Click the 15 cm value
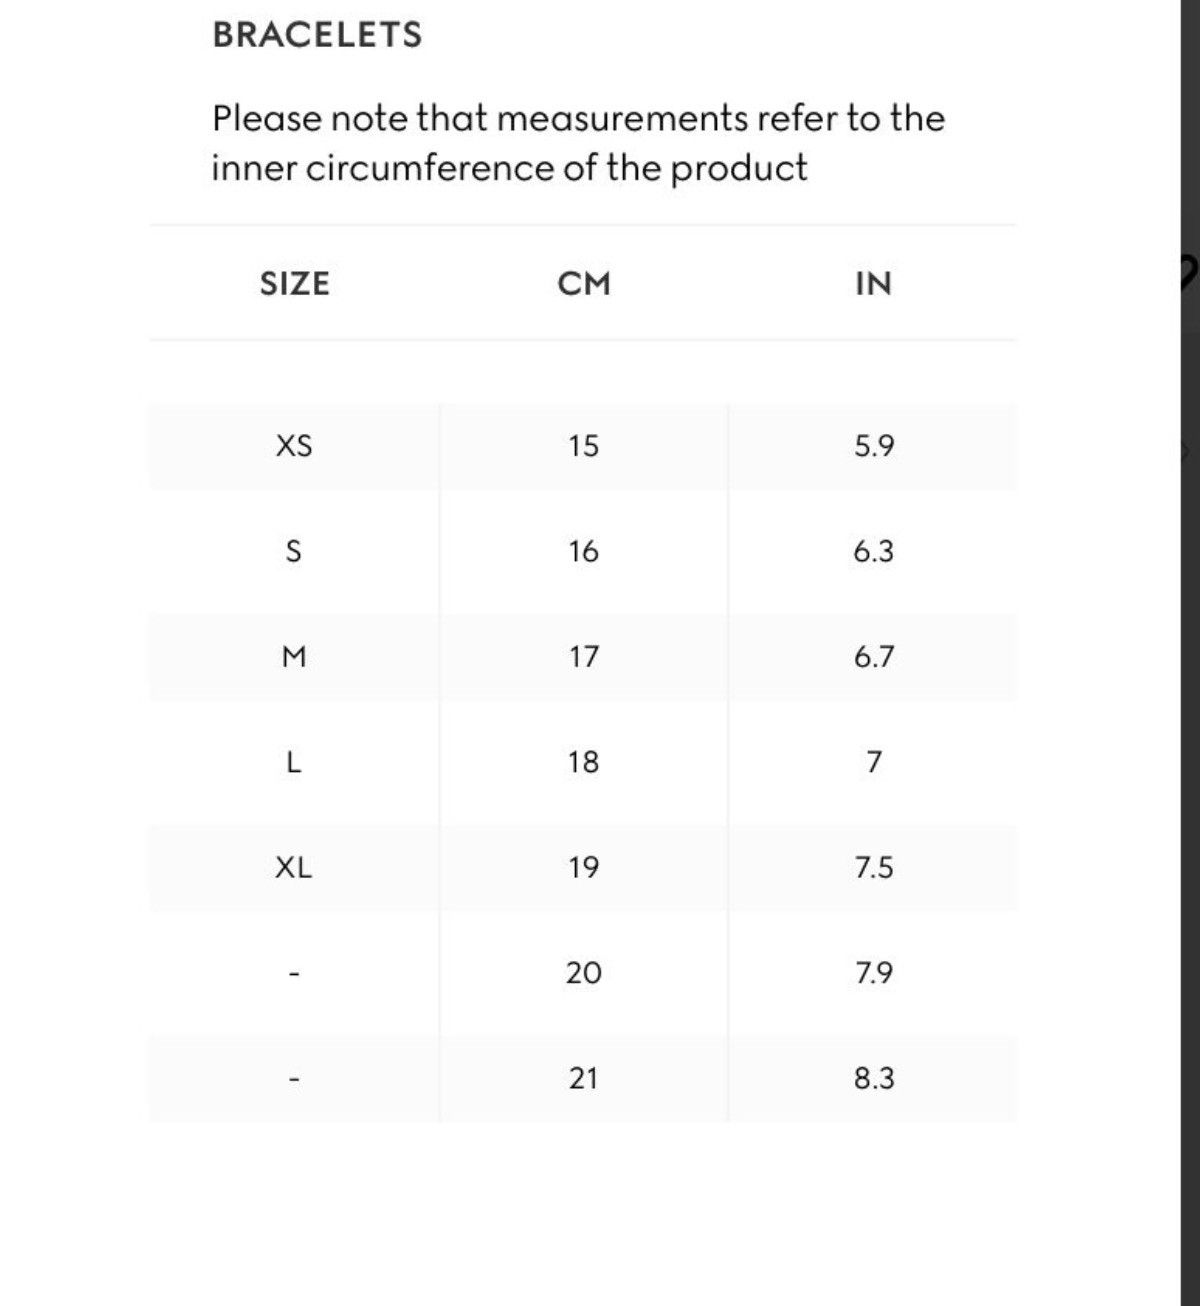 [583, 446]
